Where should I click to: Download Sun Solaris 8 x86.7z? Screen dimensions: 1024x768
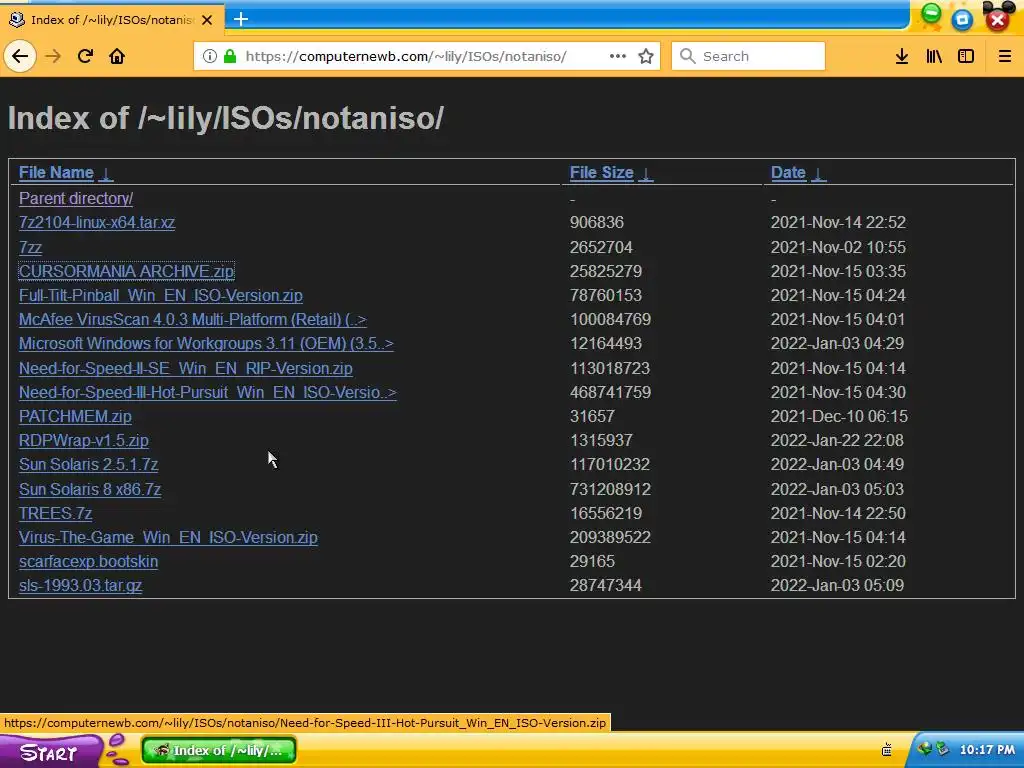[90, 489]
